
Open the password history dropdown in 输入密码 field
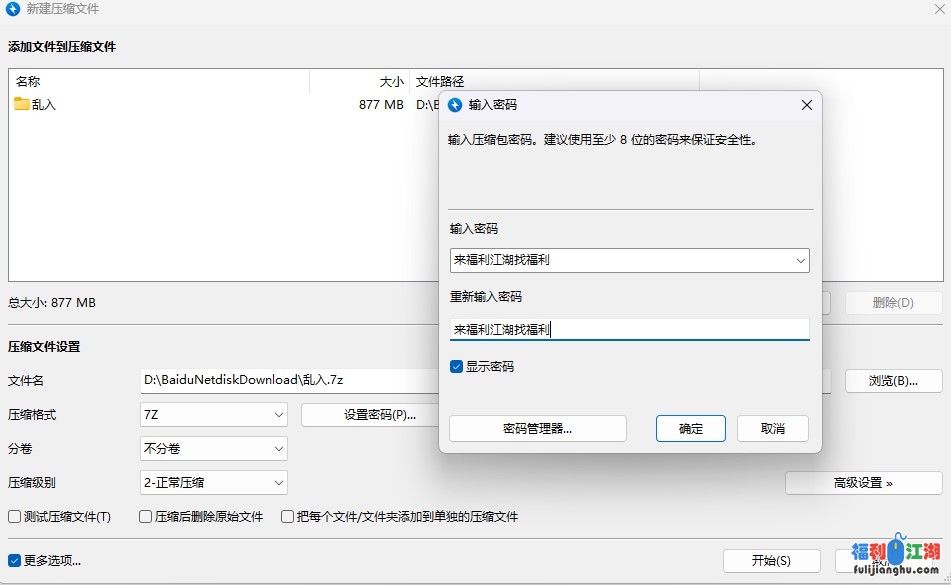pos(800,259)
